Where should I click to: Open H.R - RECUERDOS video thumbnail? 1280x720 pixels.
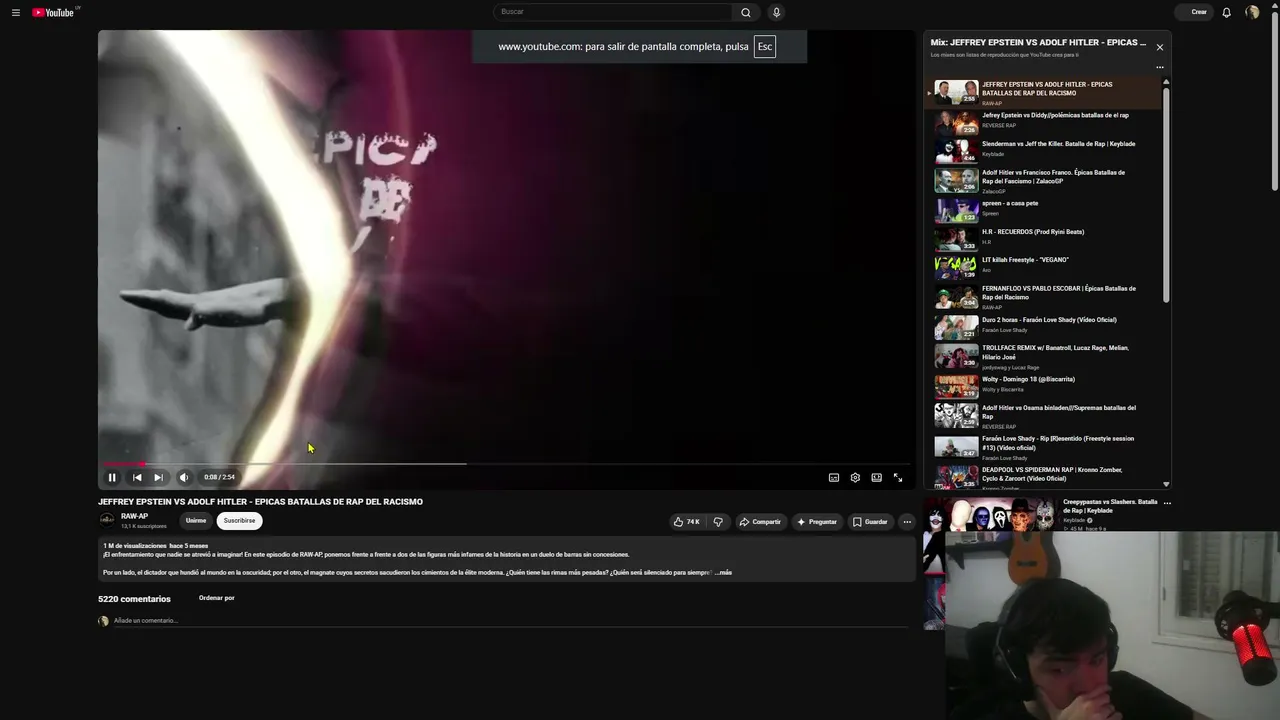click(x=956, y=239)
